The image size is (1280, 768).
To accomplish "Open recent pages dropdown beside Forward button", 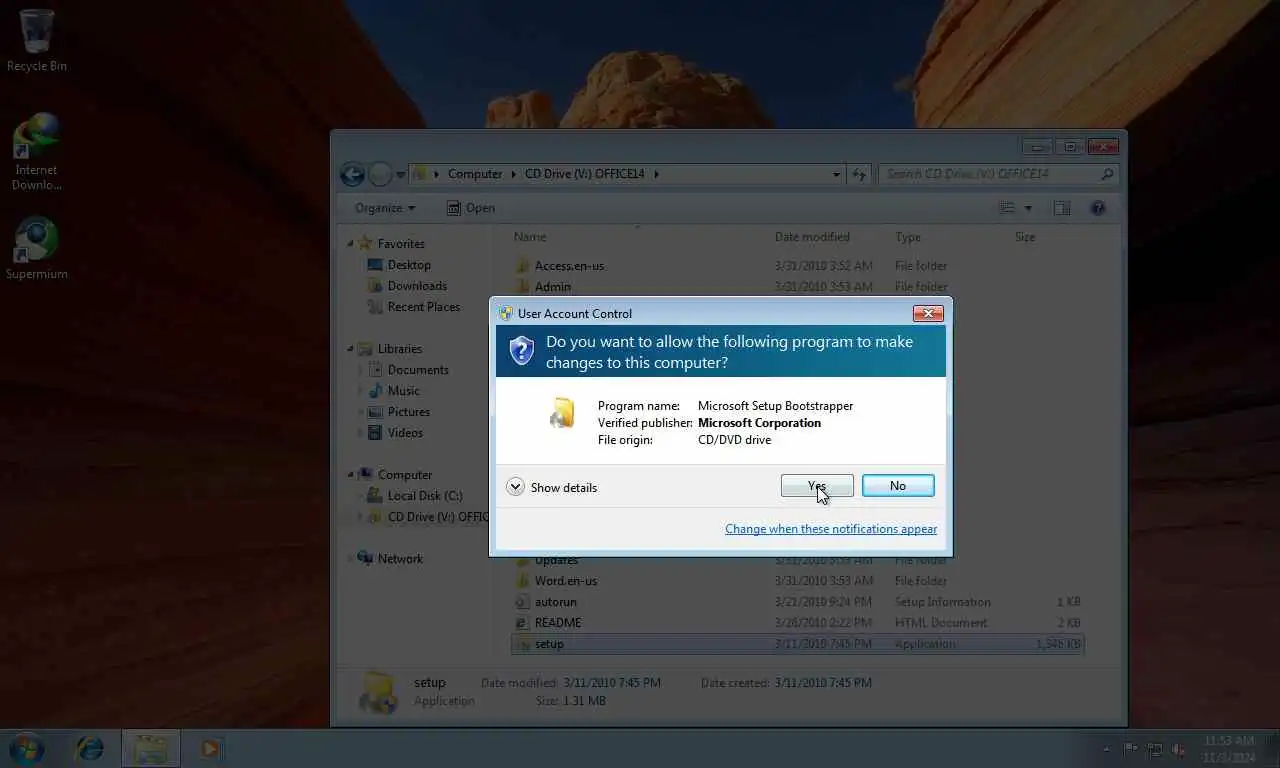I will tap(401, 174).
